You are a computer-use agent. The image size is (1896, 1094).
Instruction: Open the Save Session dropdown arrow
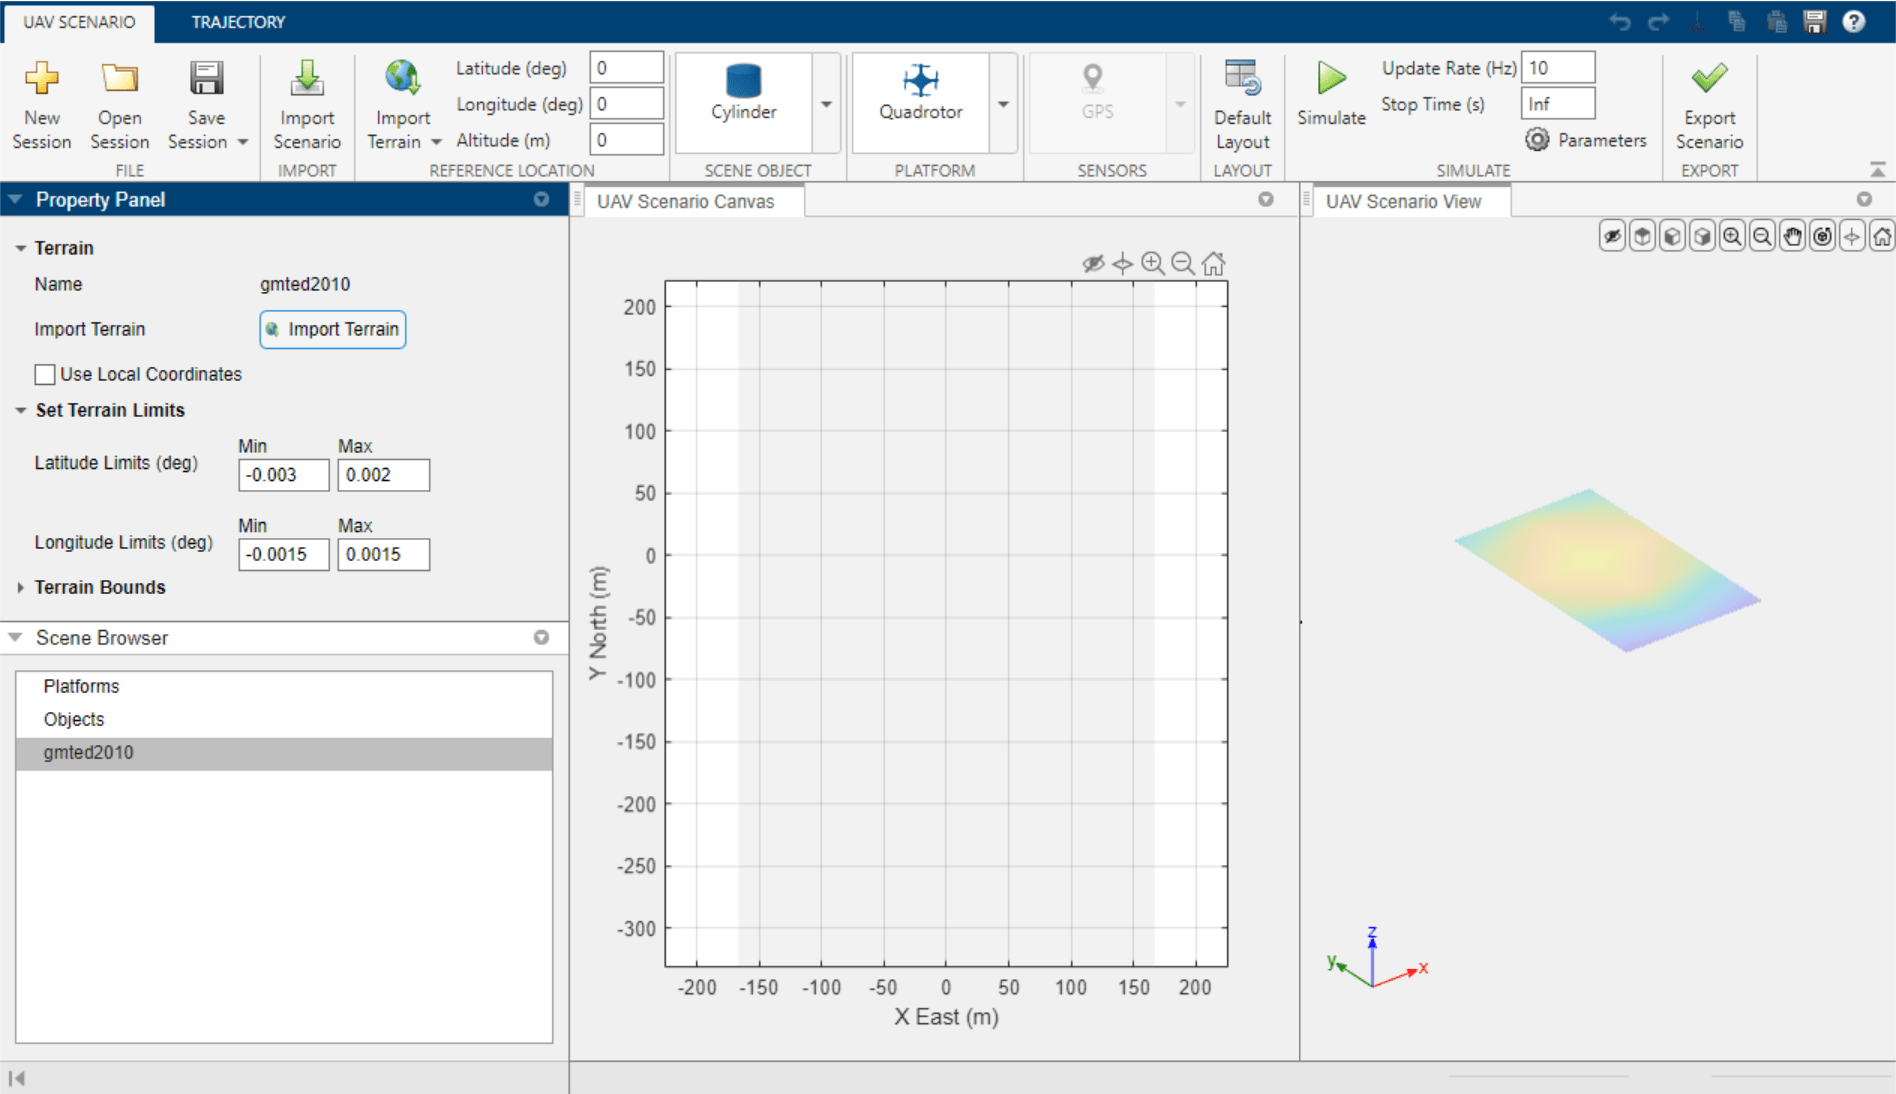[242, 142]
